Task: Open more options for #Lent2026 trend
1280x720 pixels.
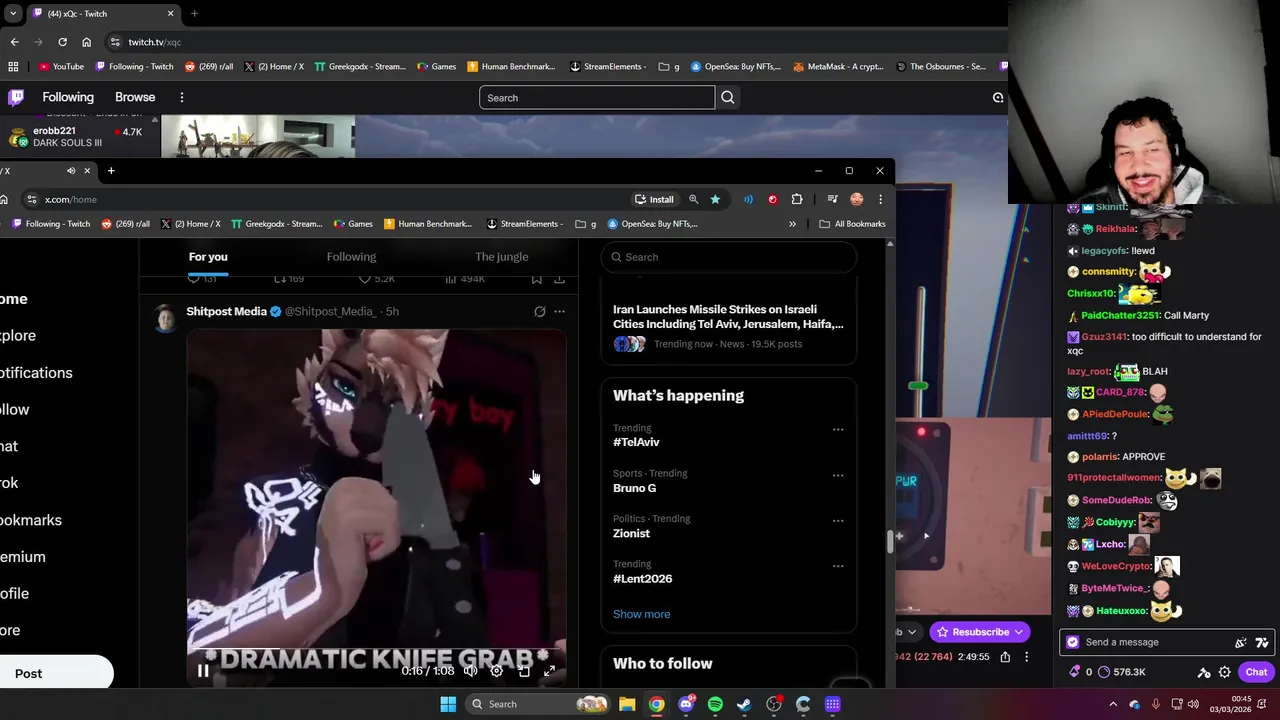Action: 838,566
